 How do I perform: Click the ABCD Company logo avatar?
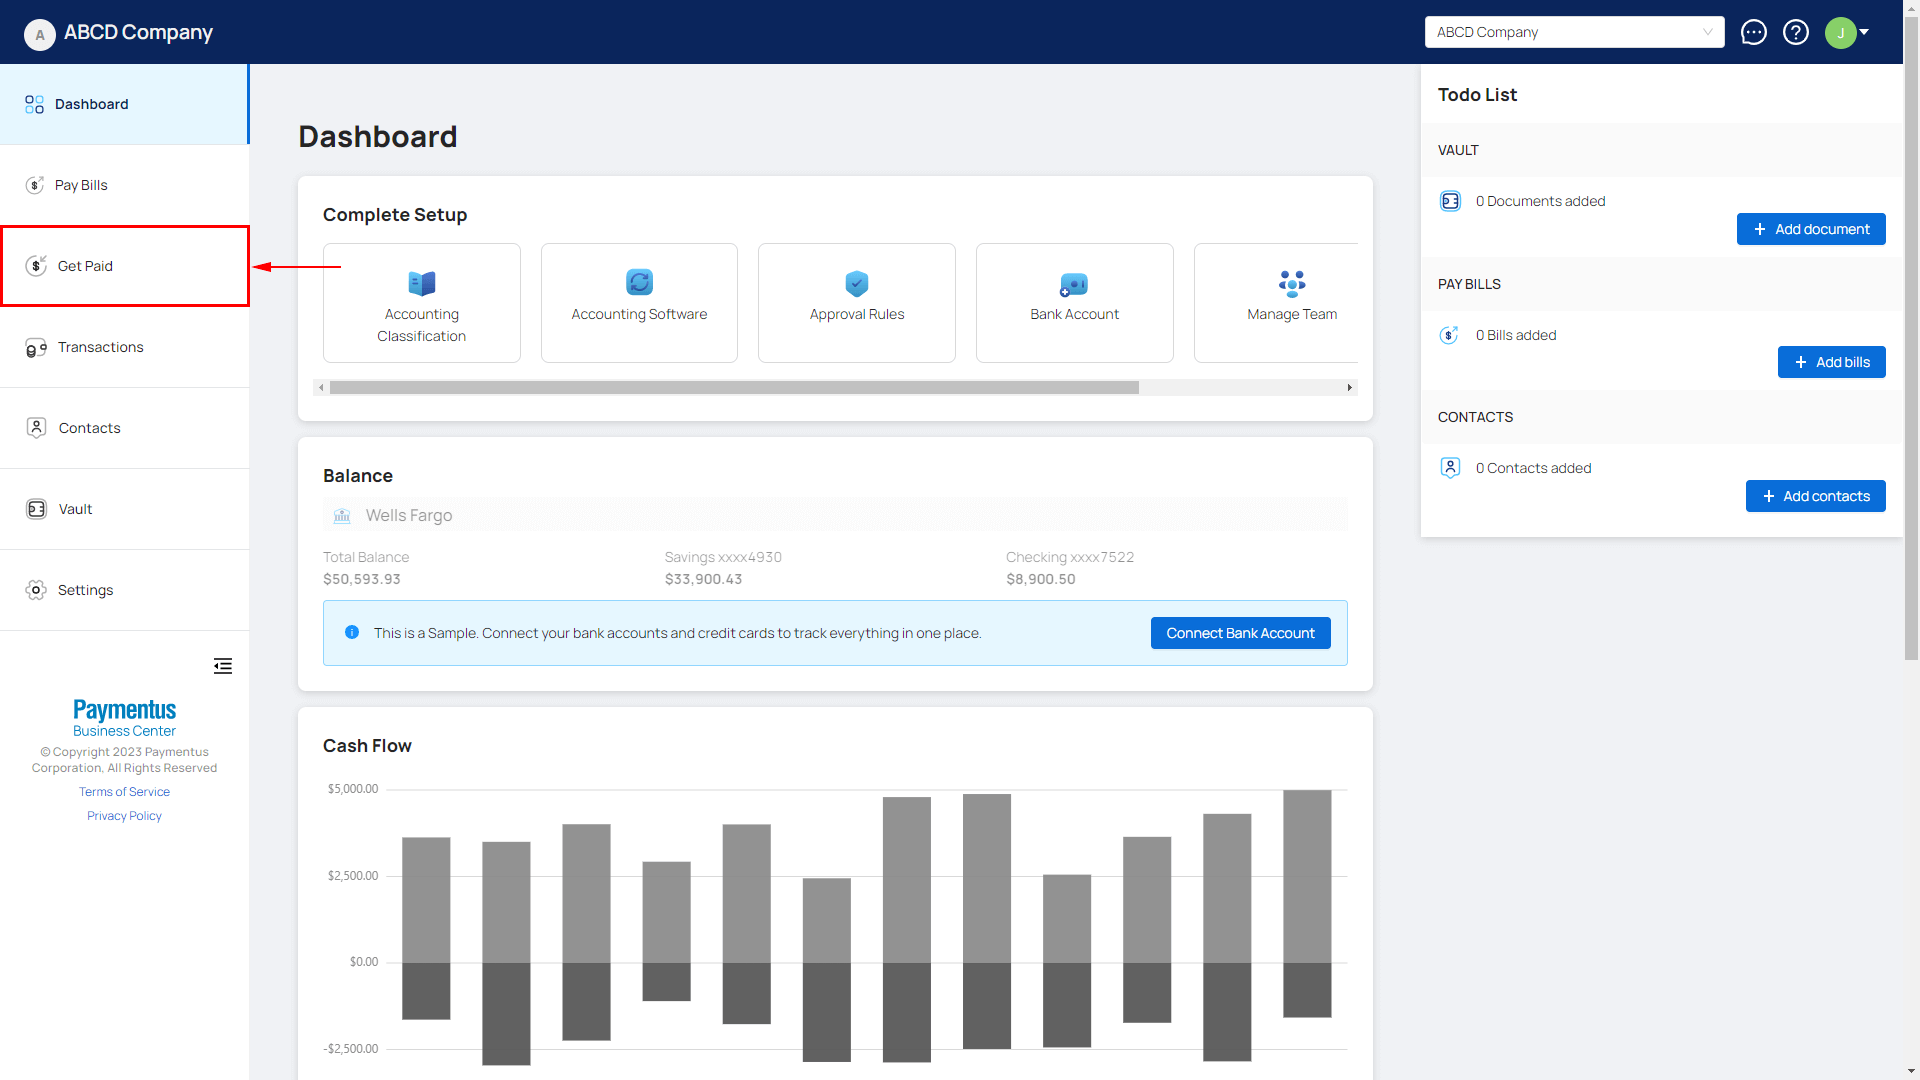39,34
